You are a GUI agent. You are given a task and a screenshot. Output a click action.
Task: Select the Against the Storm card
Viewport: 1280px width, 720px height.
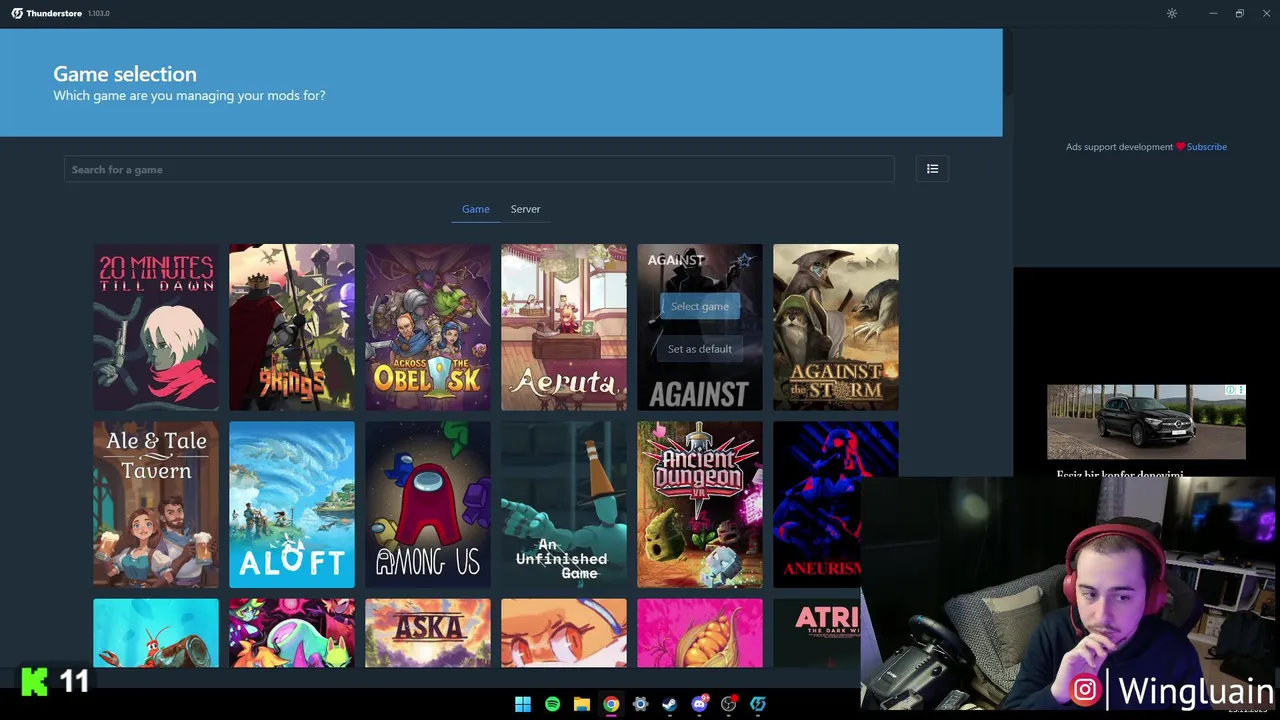836,327
